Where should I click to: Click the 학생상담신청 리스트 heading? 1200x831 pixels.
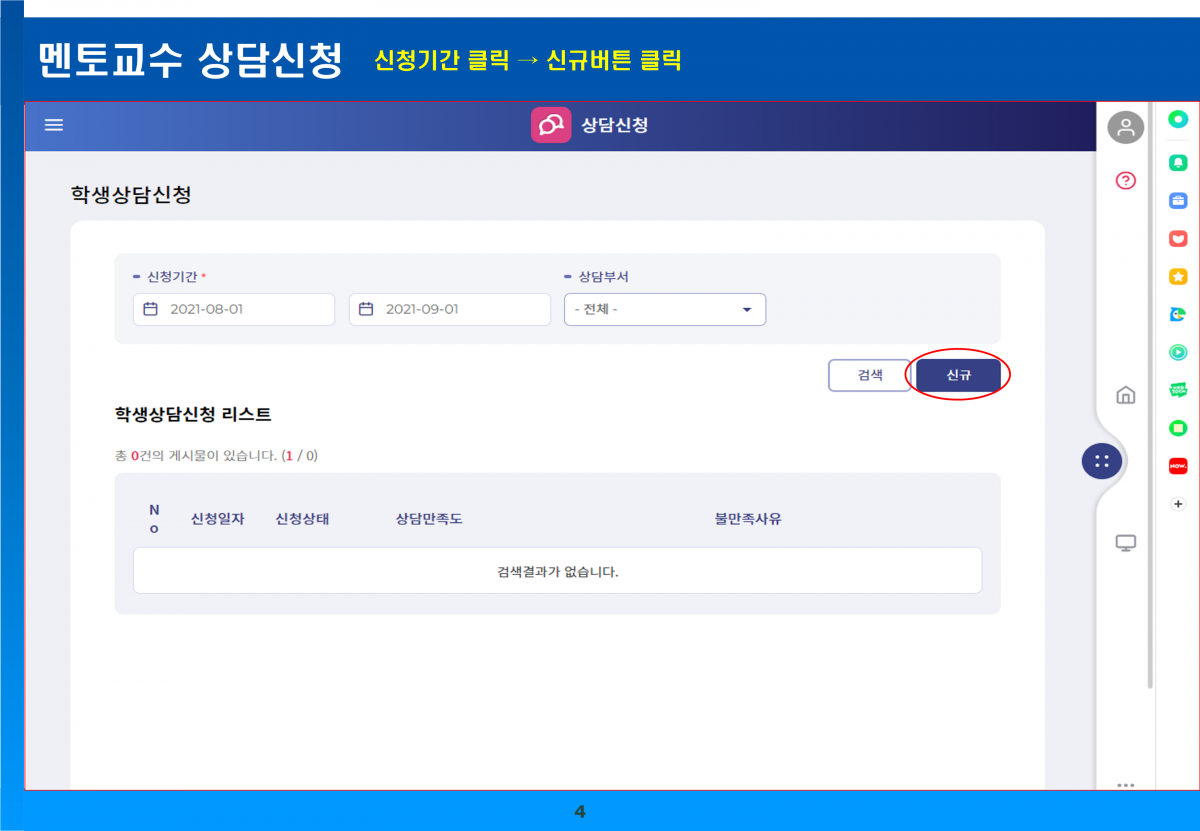pyautogui.click(x=193, y=414)
